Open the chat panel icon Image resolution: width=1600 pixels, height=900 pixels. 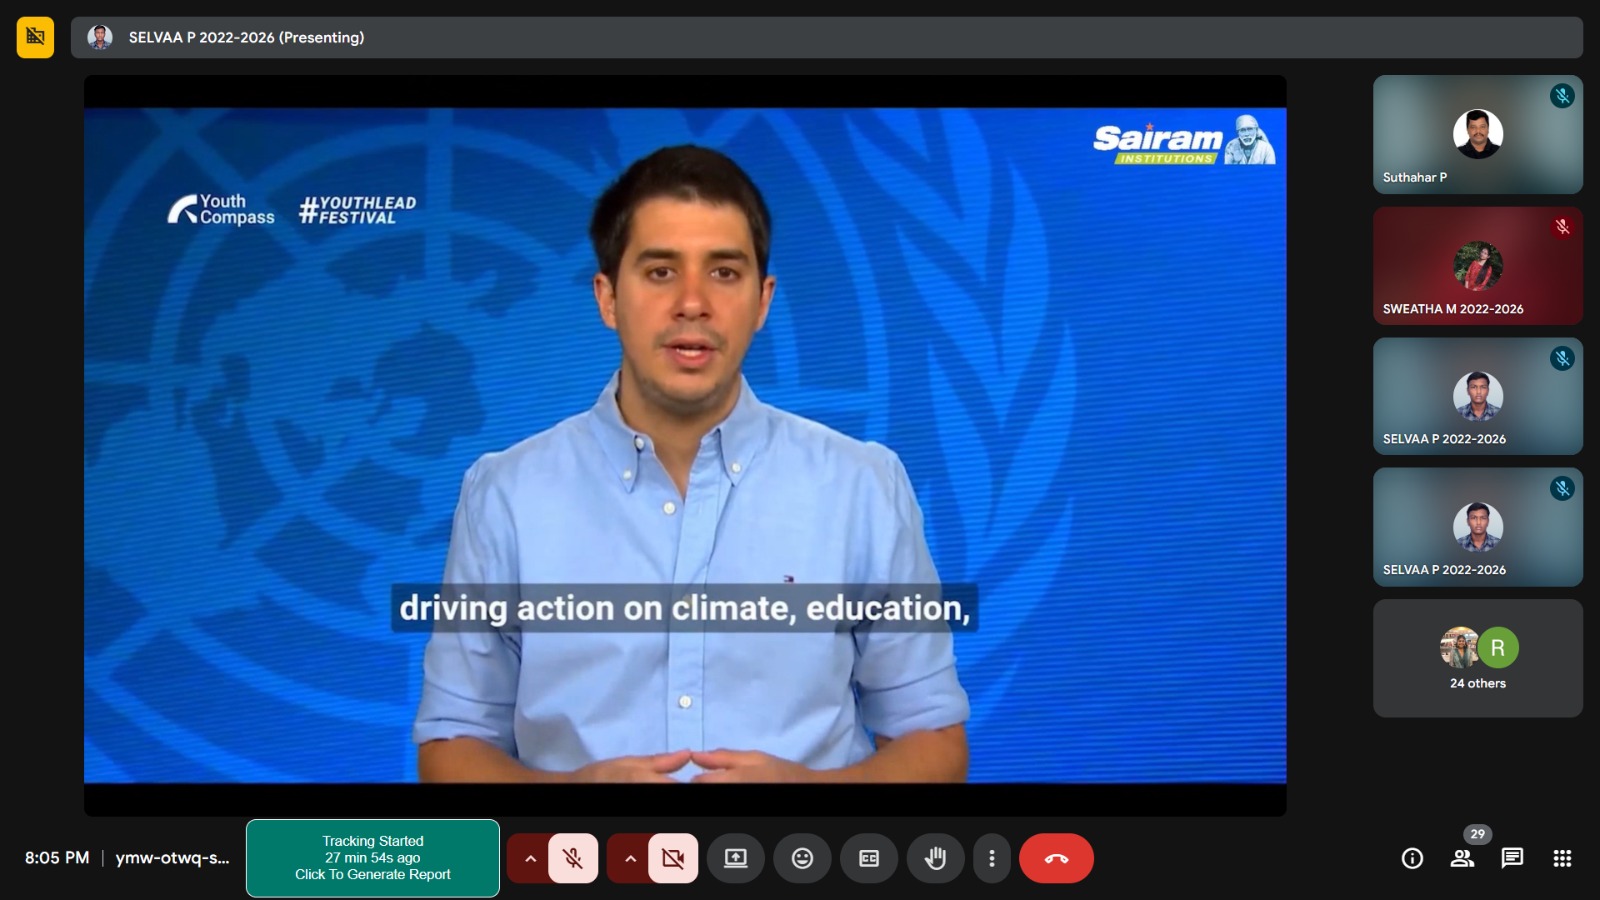(x=1512, y=858)
